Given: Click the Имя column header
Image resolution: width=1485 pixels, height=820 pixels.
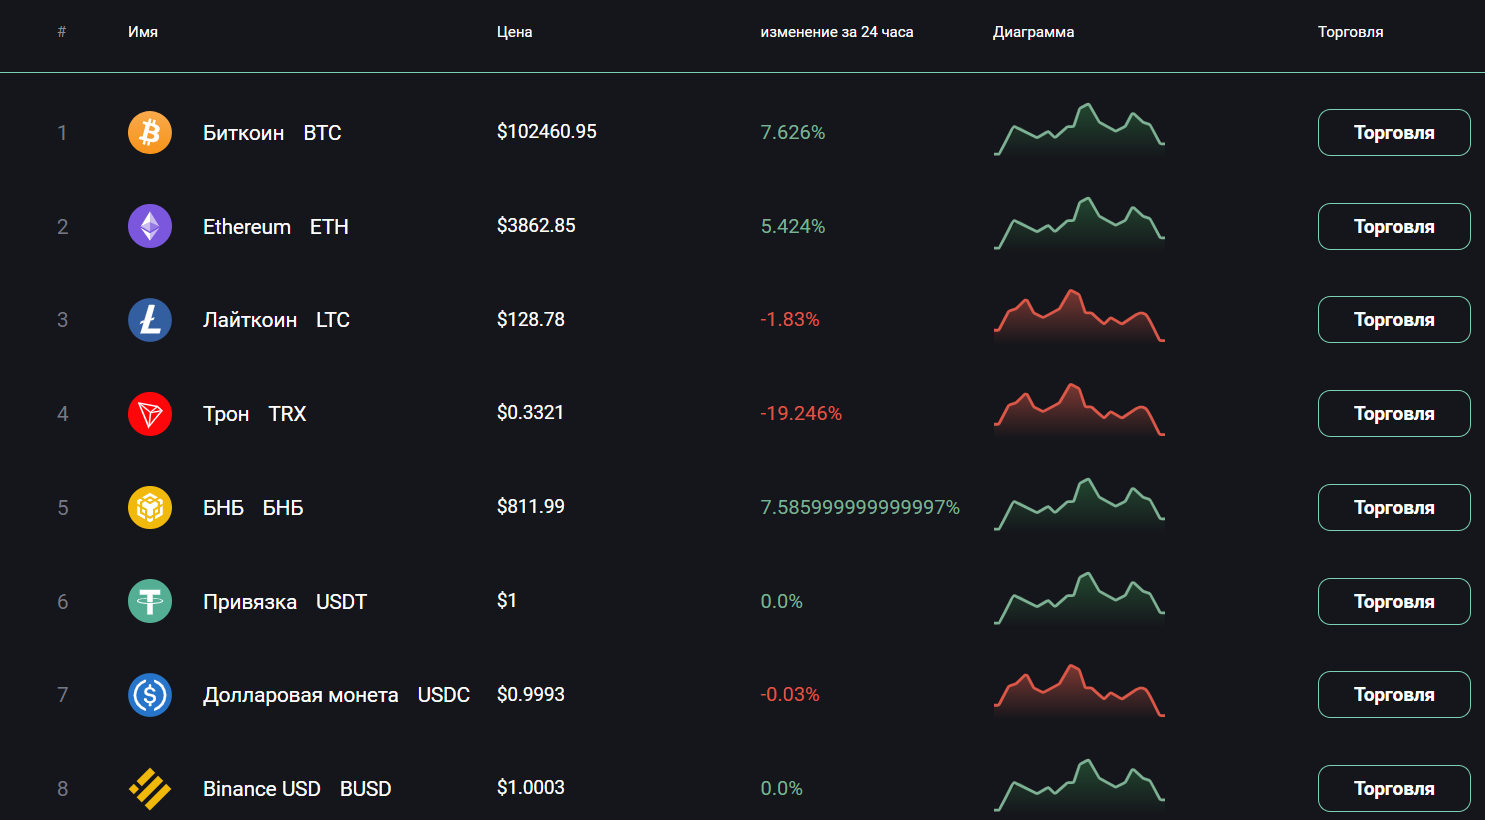Looking at the screenshot, I should [x=143, y=32].
